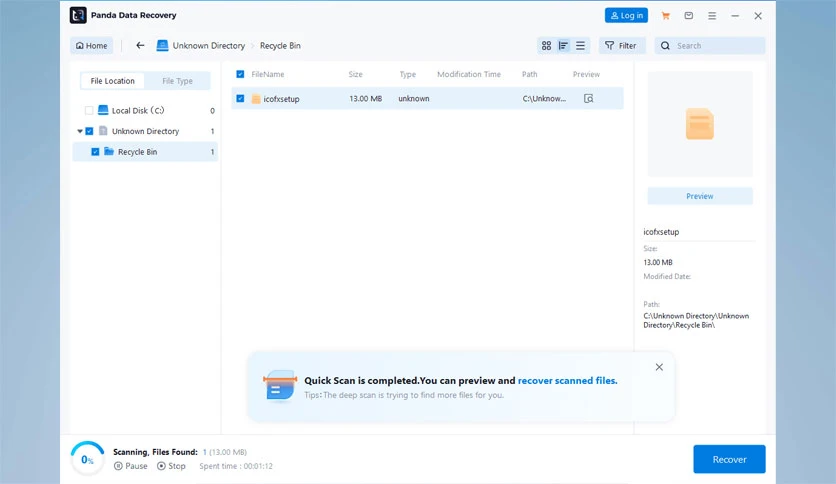Open the Filter options

point(621,46)
